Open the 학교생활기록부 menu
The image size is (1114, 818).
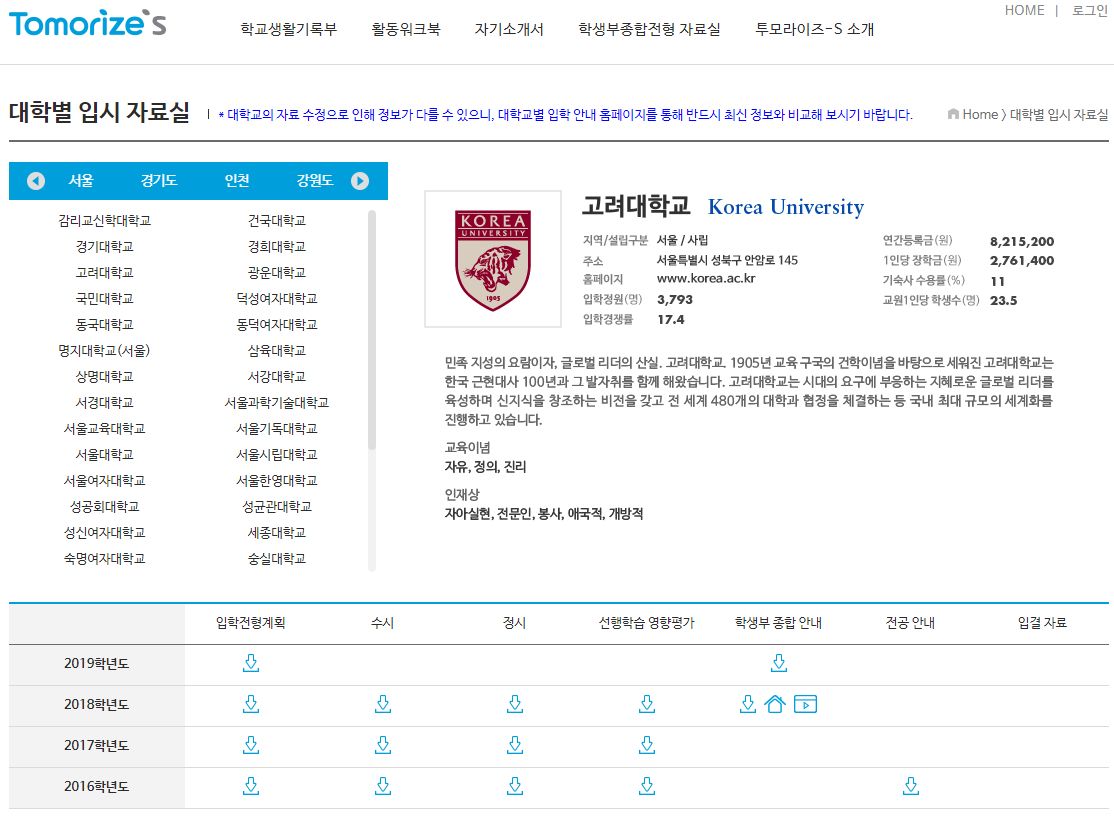(288, 29)
